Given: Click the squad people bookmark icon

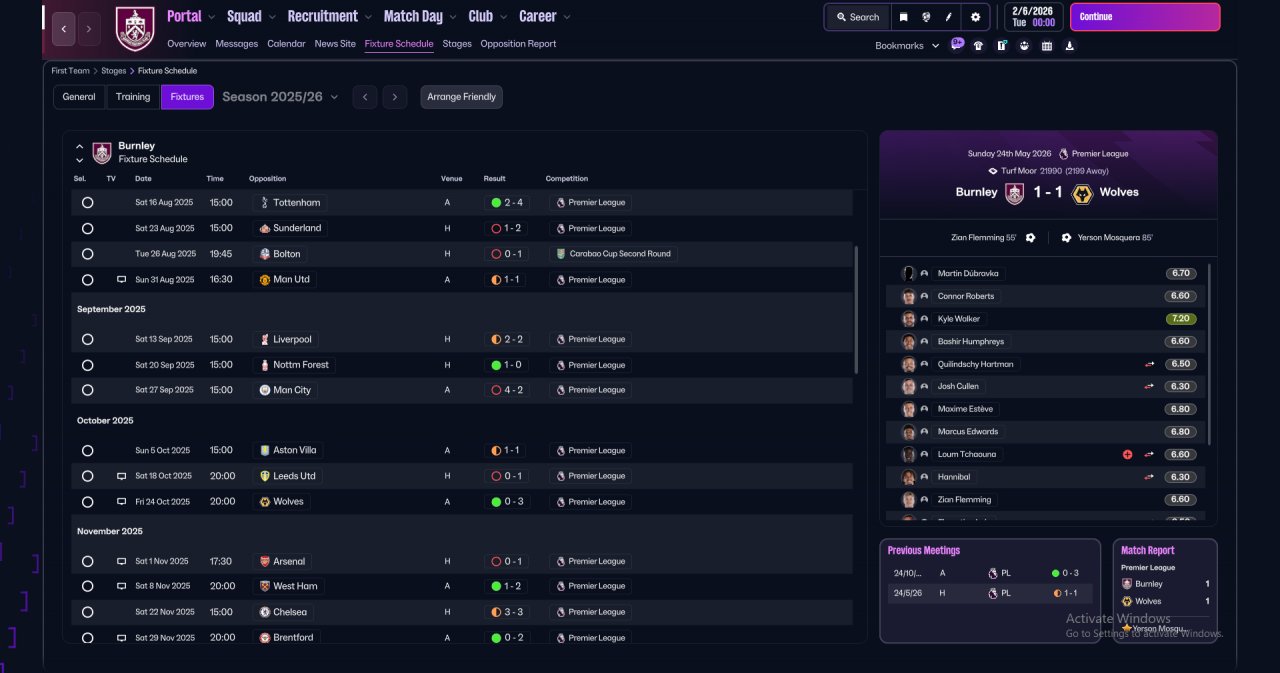Looking at the screenshot, I should coord(1024,46).
